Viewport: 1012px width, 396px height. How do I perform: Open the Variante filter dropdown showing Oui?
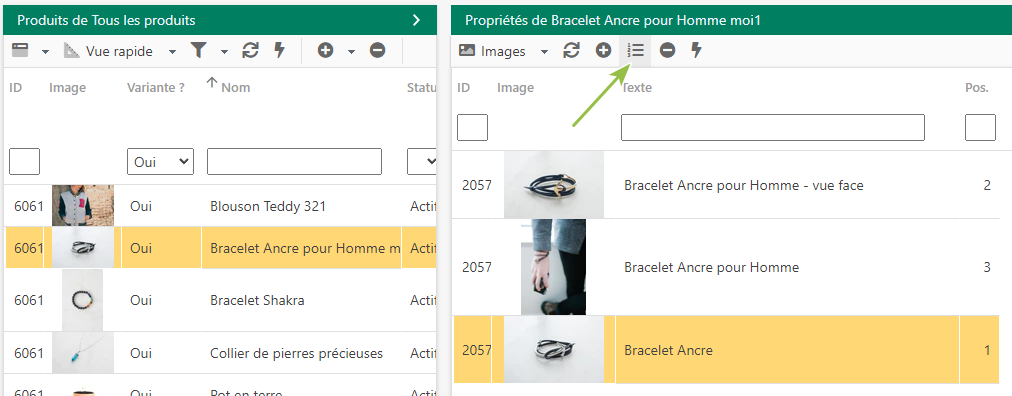click(161, 162)
